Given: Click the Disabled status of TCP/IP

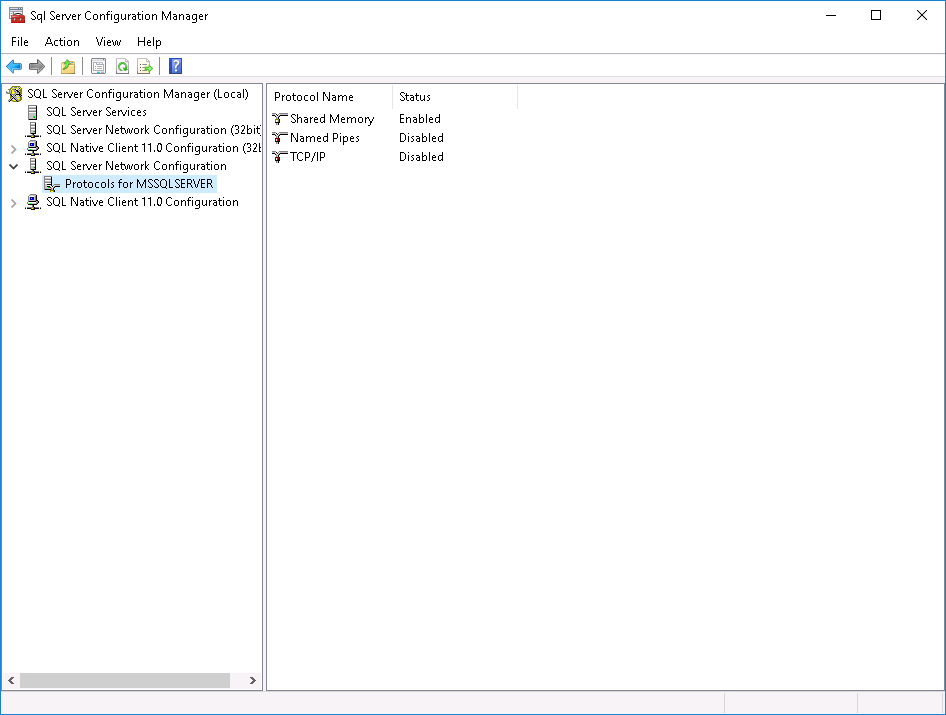Looking at the screenshot, I should (x=421, y=157).
